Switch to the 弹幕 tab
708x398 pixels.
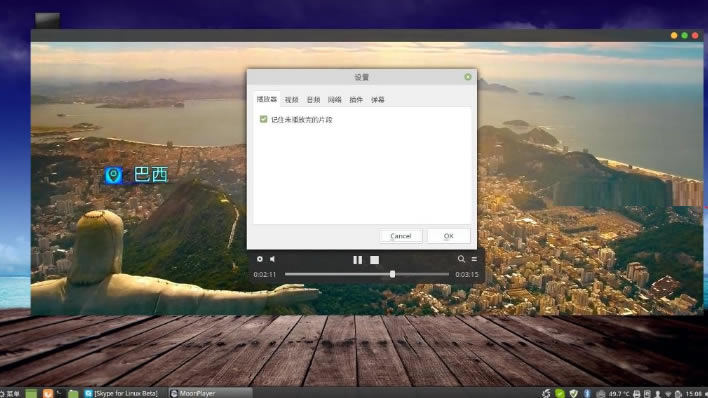click(x=377, y=100)
